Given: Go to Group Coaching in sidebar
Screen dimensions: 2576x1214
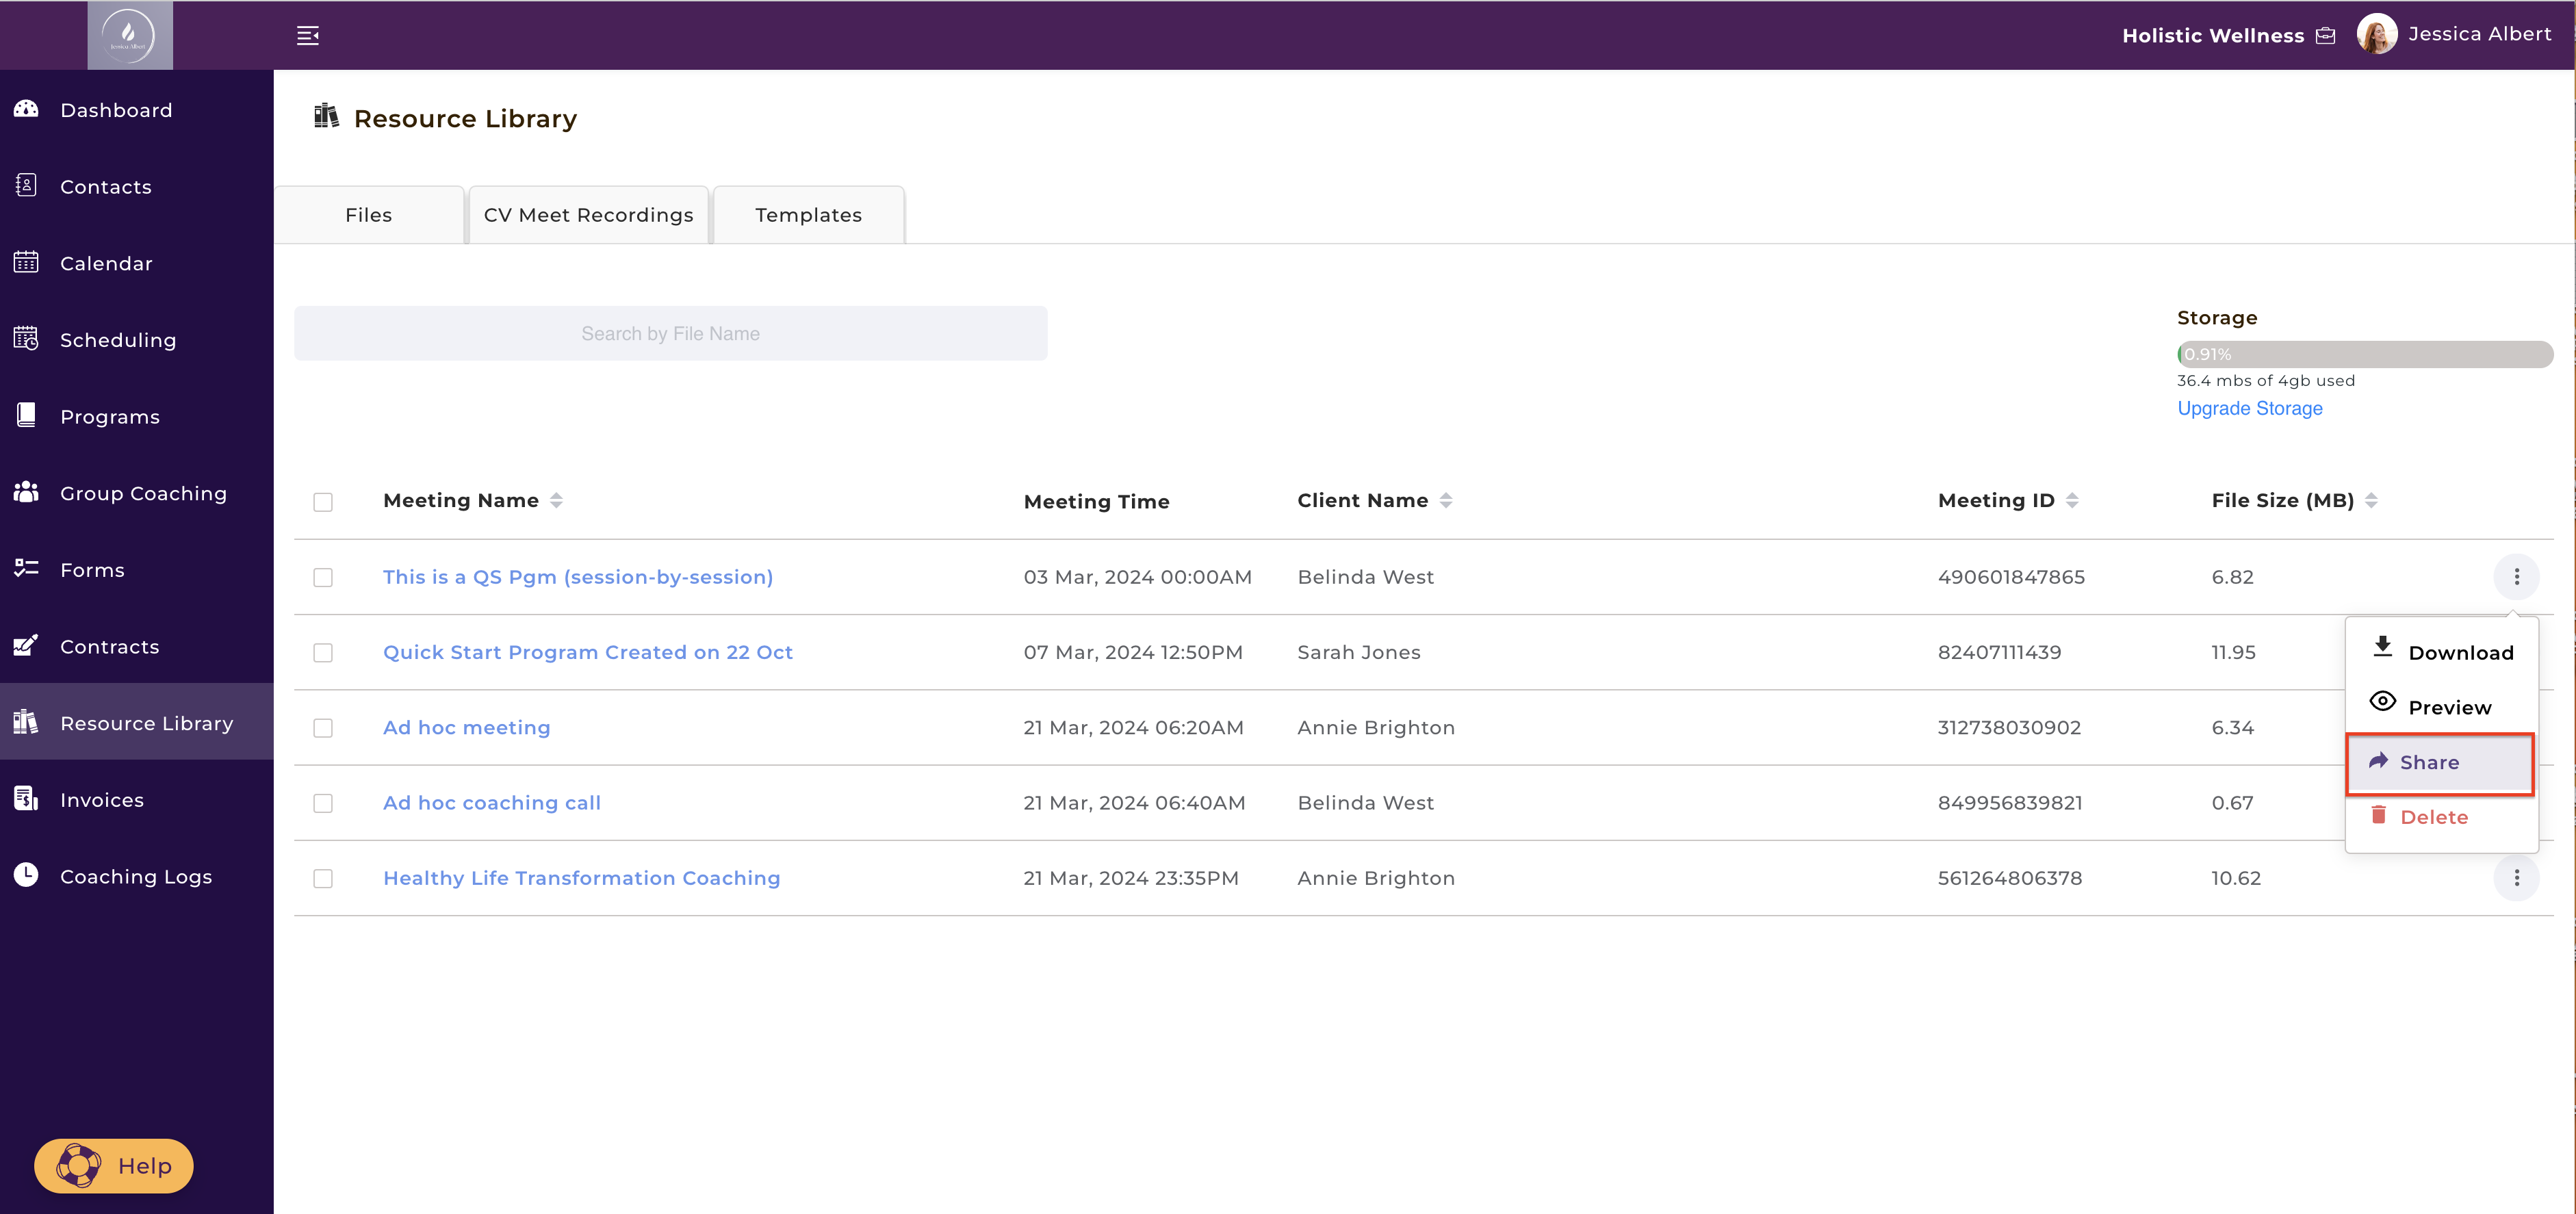Looking at the screenshot, I should [x=137, y=493].
